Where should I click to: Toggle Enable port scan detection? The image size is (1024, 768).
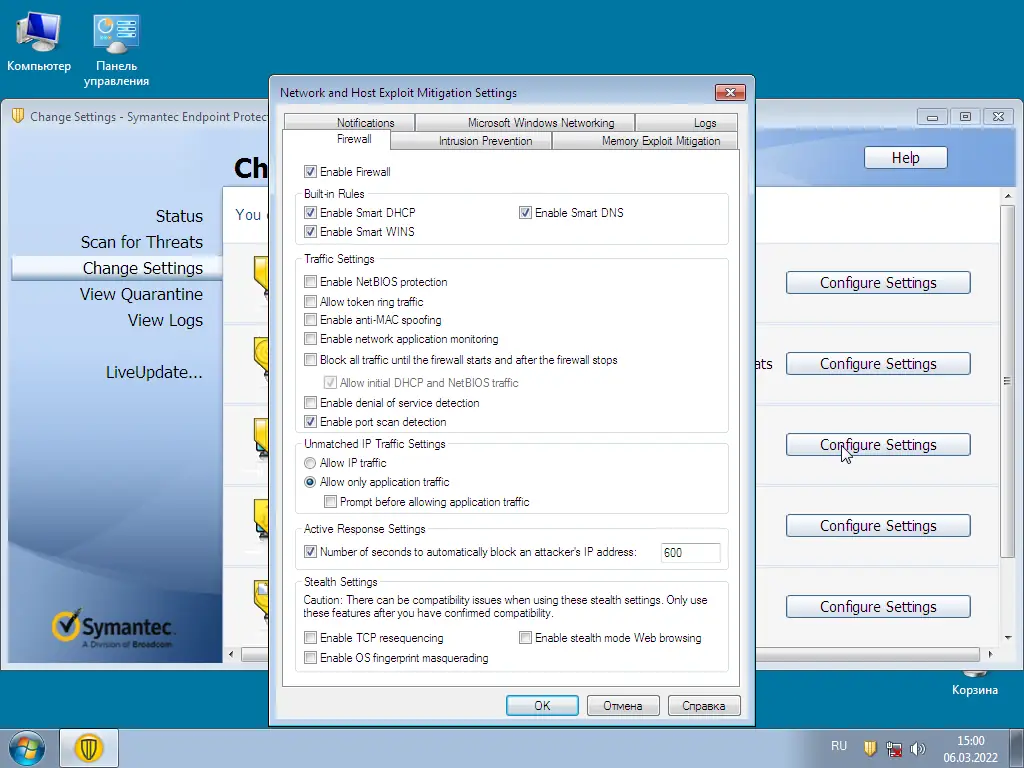tap(310, 422)
